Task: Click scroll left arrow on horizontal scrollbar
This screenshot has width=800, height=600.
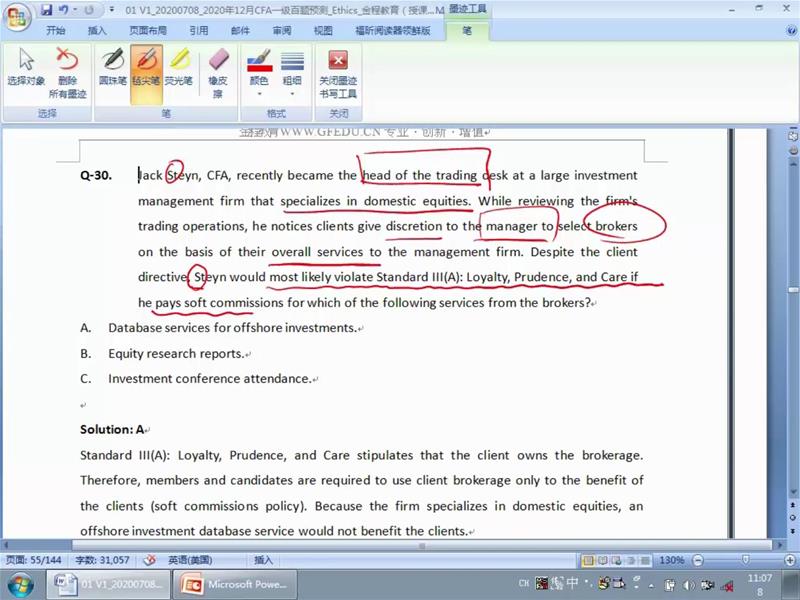Action: [6, 545]
